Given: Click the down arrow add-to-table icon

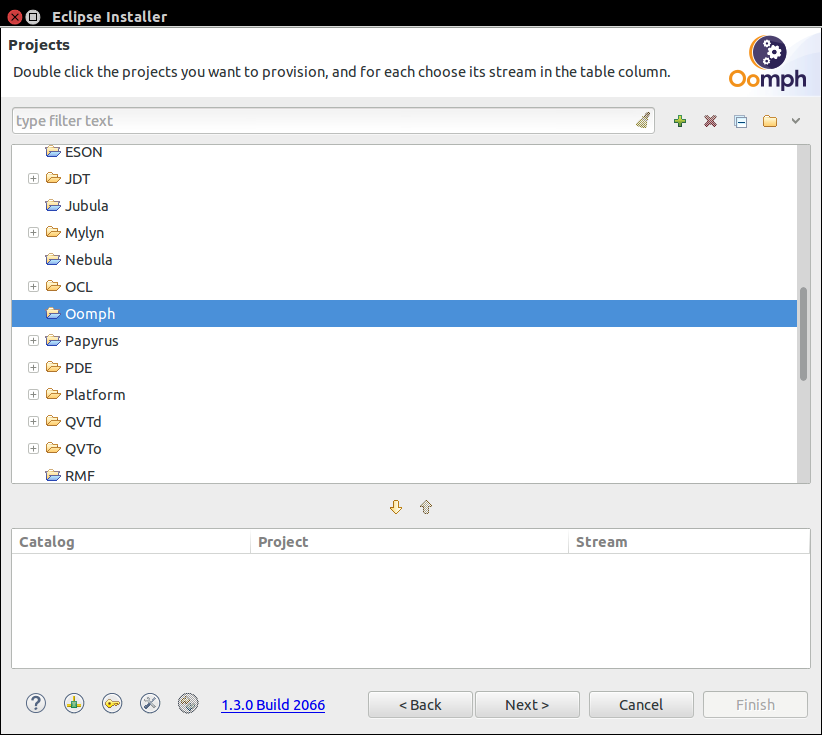Looking at the screenshot, I should pos(396,507).
